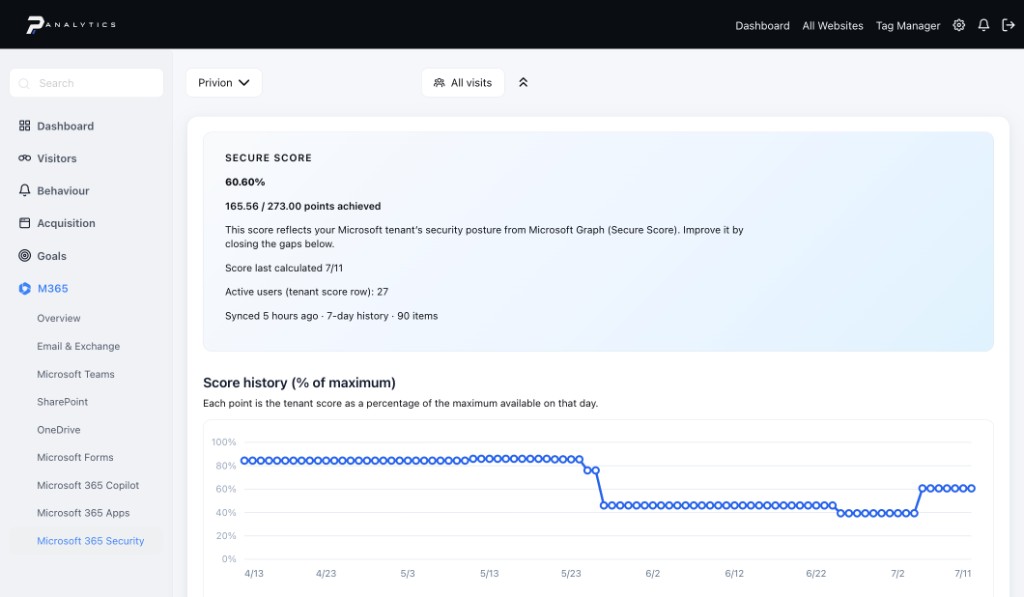
Task: Open OneDrive page
Action: (x=59, y=430)
